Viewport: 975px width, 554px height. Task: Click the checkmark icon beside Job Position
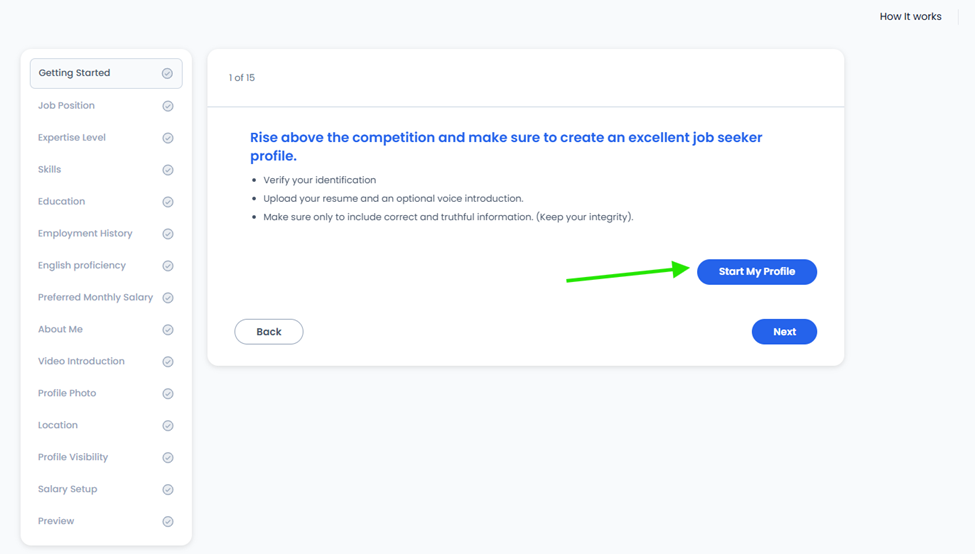(168, 106)
